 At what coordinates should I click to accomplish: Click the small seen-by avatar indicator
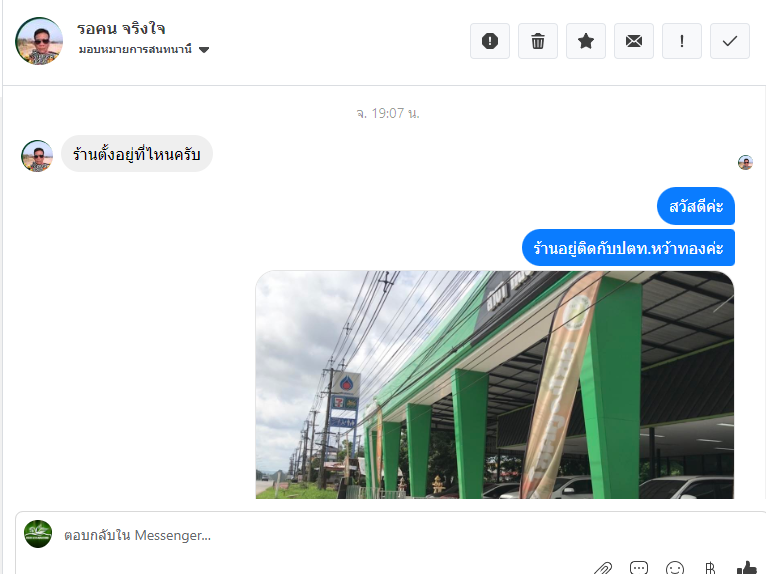click(745, 162)
